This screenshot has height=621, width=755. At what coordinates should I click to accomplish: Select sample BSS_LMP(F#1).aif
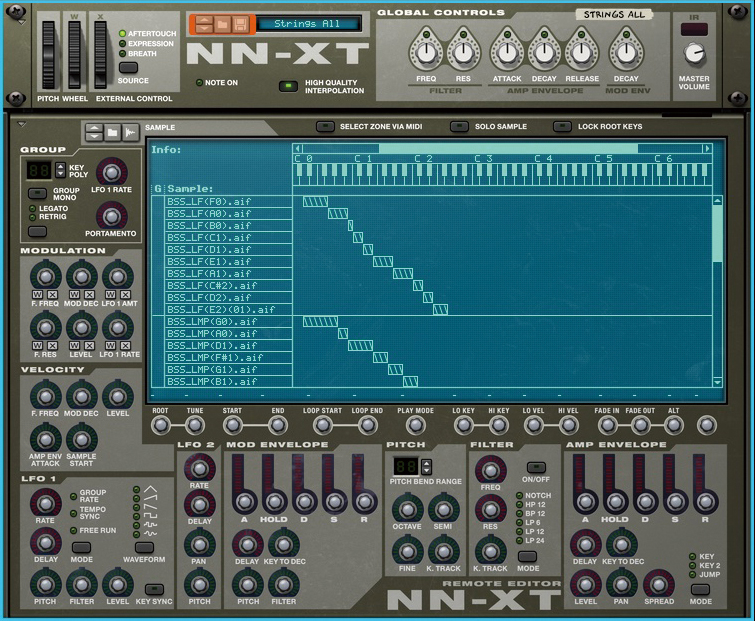pyautogui.click(x=229, y=358)
